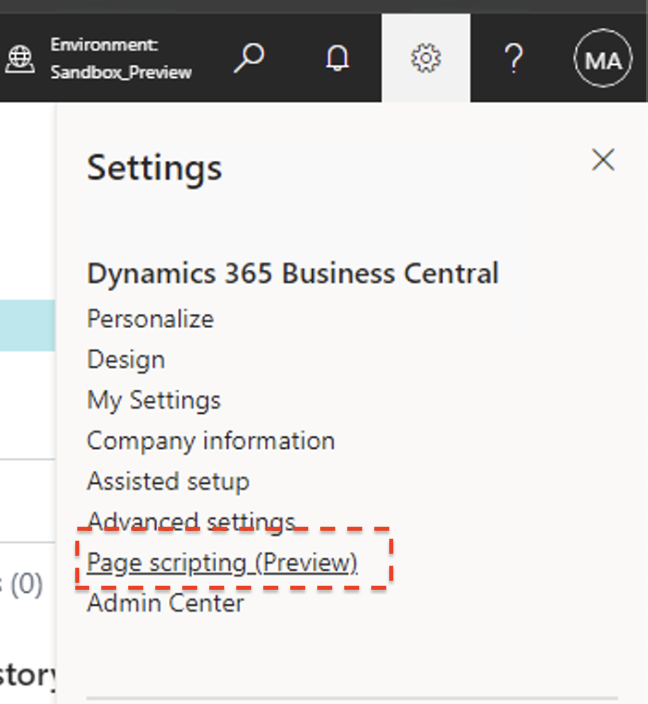Screen dimensions: 648x704
Task: Open Company information
Action: click(211, 441)
